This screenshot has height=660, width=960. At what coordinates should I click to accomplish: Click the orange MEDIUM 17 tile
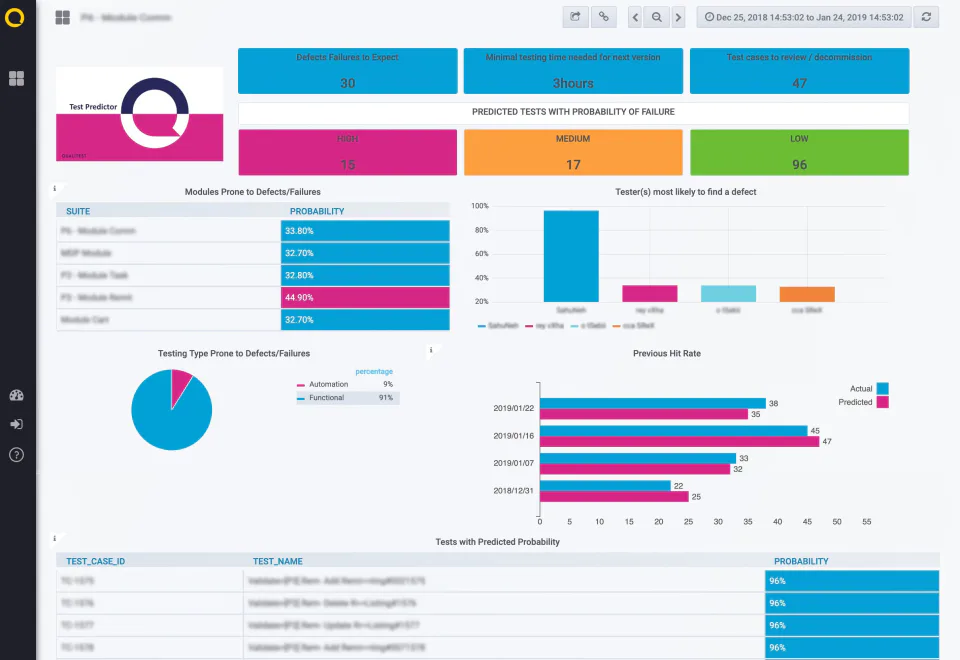pyautogui.click(x=573, y=152)
